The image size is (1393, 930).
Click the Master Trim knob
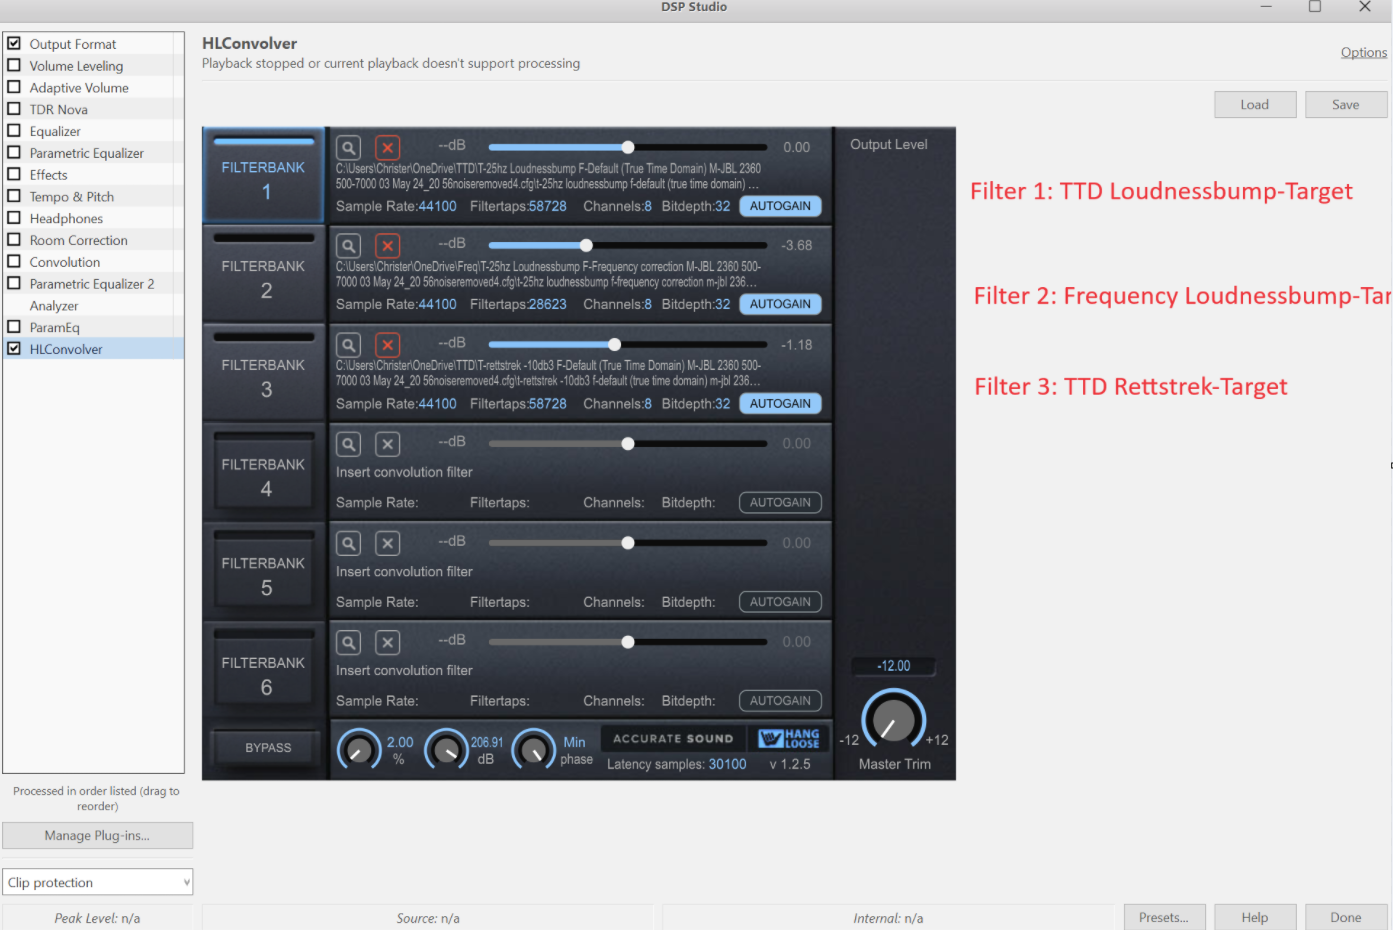893,719
